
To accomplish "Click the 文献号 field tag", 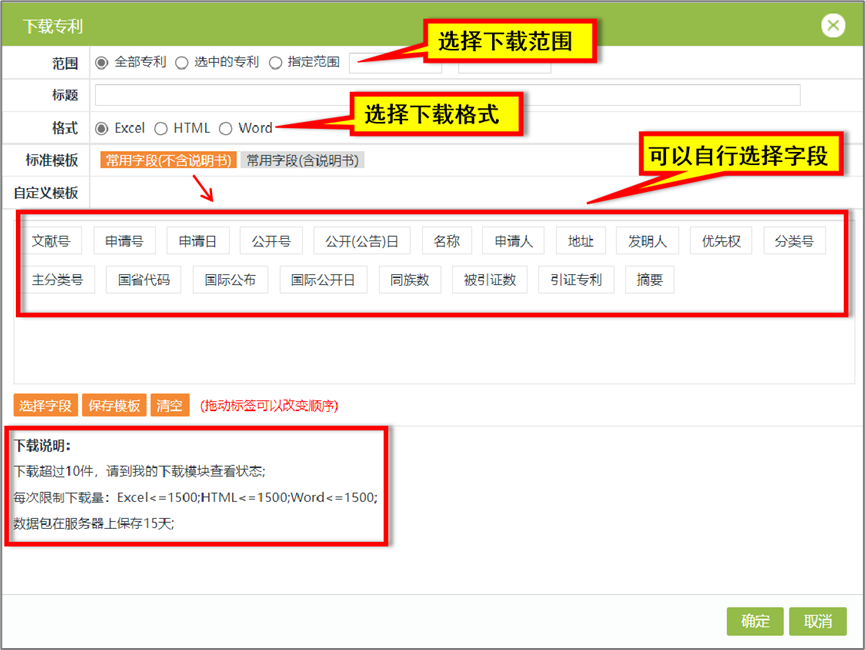I will [x=51, y=241].
